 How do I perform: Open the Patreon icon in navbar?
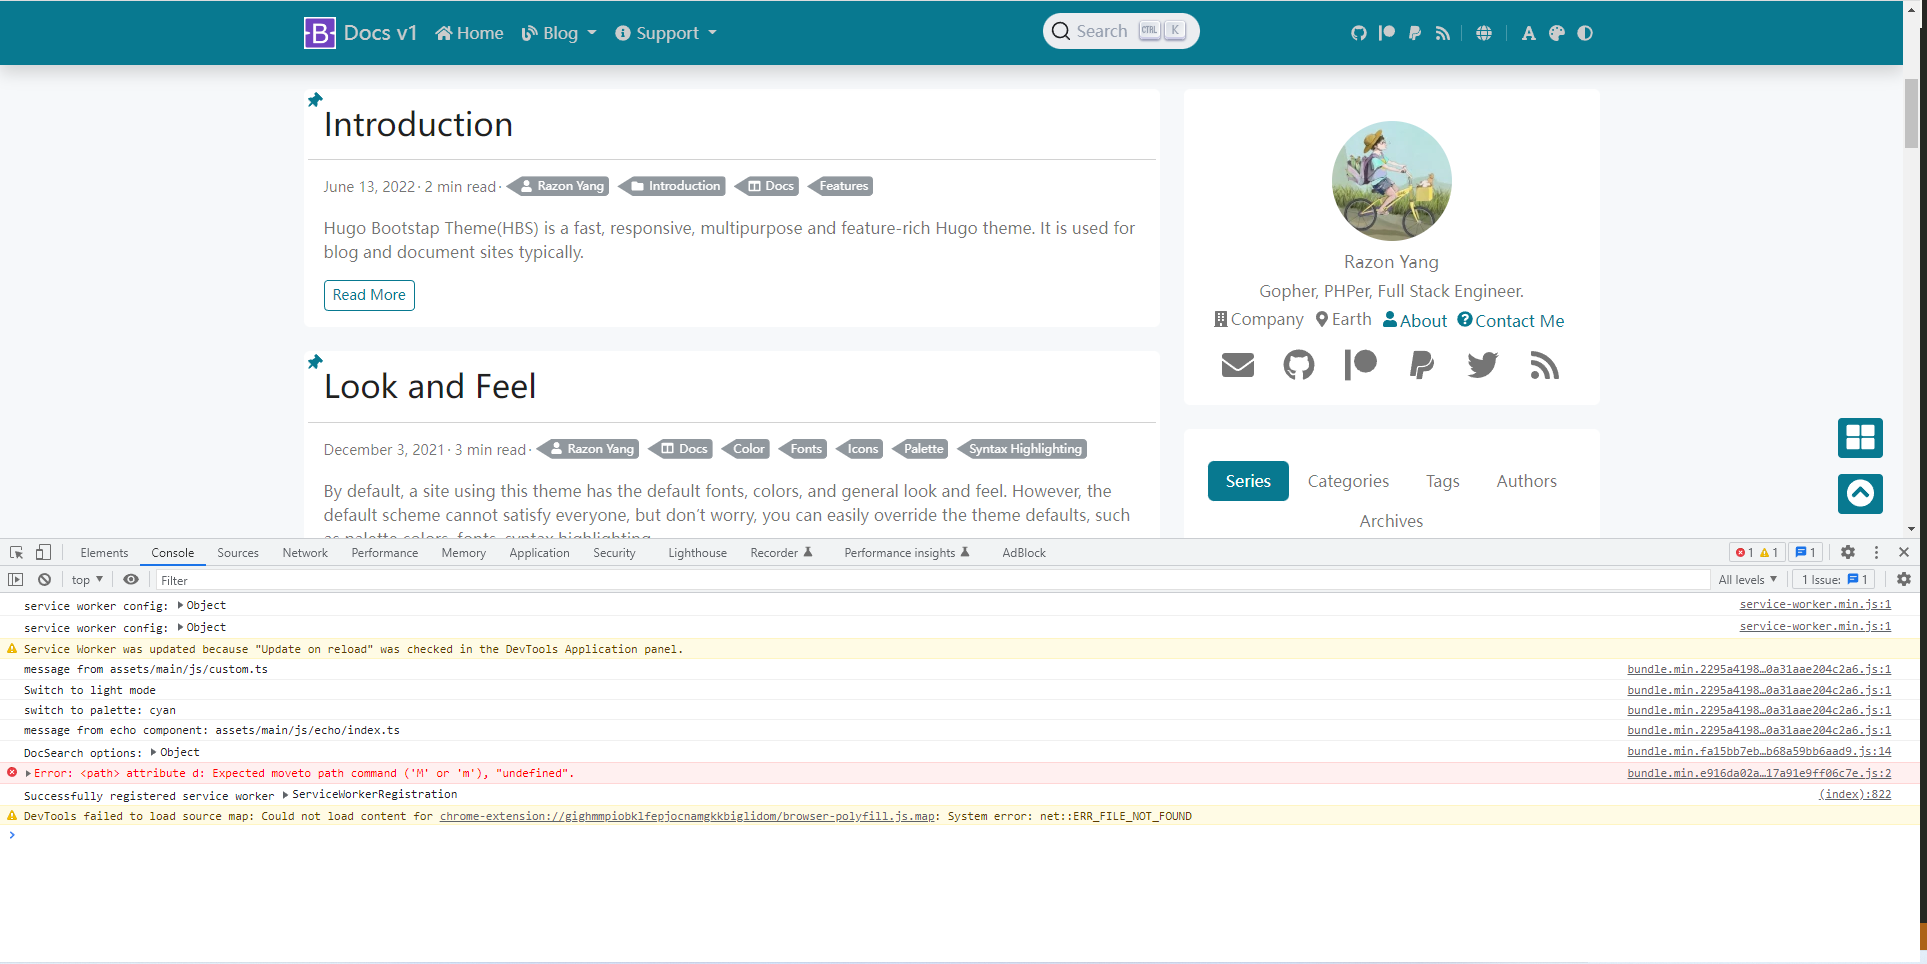[x=1386, y=33]
